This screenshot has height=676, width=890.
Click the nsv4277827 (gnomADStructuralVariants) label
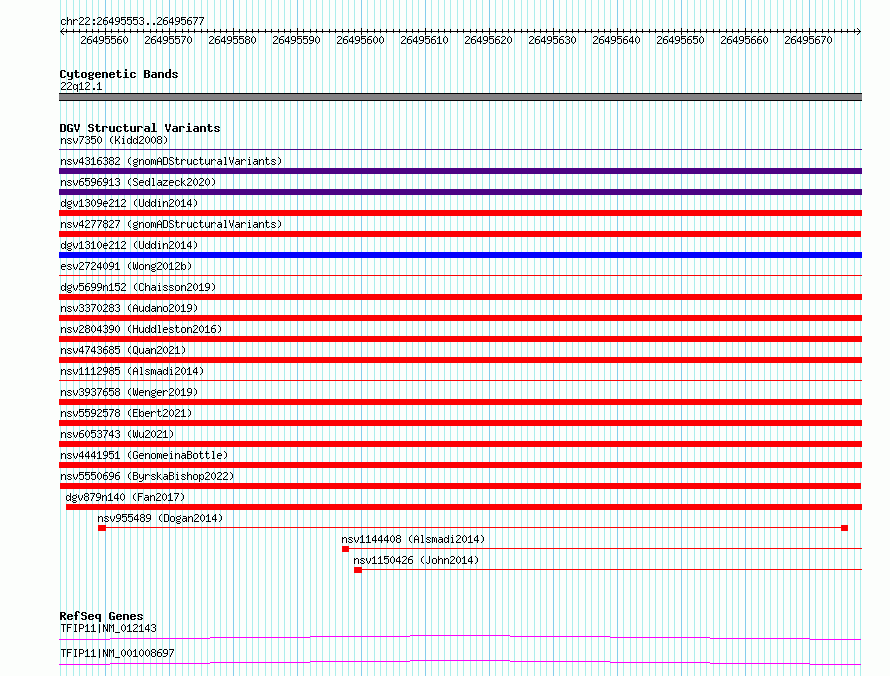pyautogui.click(x=171, y=224)
